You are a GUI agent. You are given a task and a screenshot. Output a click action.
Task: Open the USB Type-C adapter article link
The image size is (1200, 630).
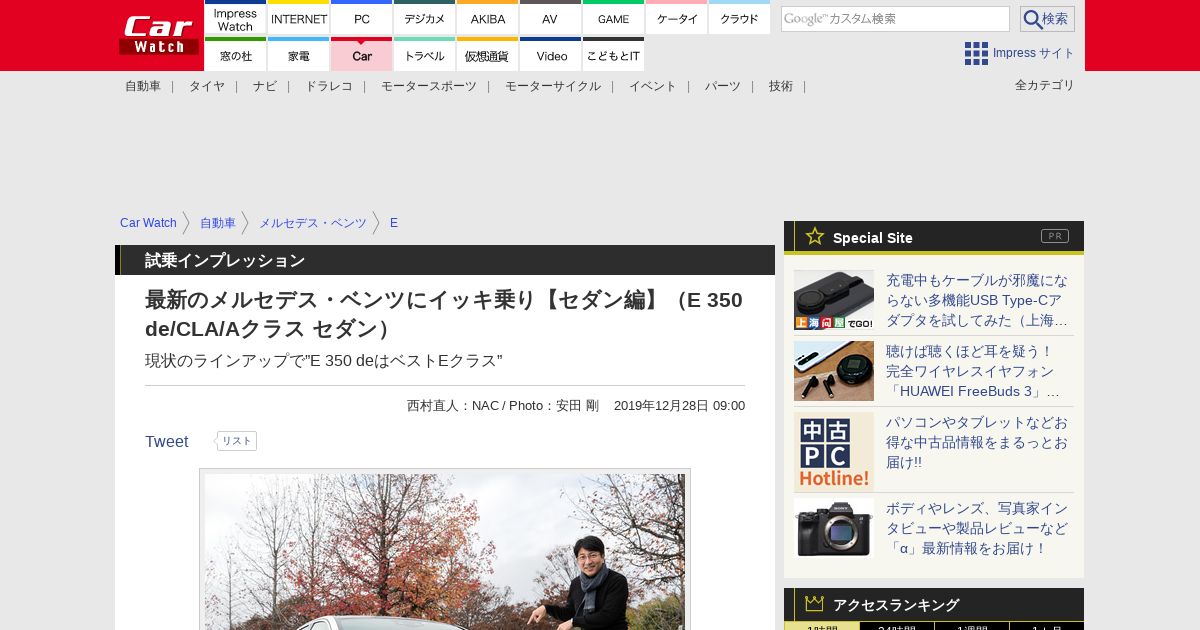(977, 300)
